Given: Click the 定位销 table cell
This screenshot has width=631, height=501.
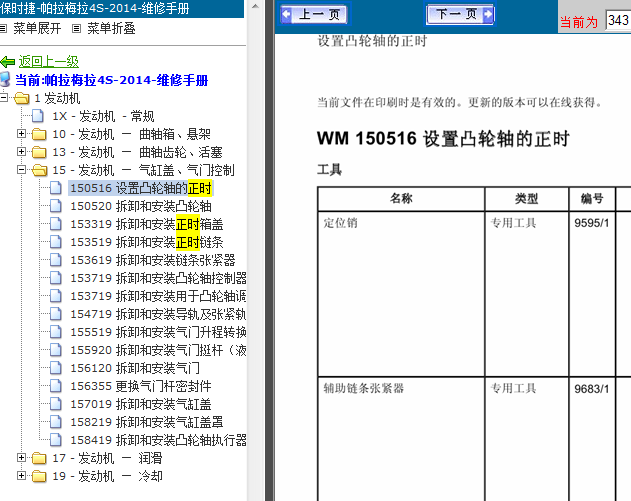Looking at the screenshot, I should [401, 294].
